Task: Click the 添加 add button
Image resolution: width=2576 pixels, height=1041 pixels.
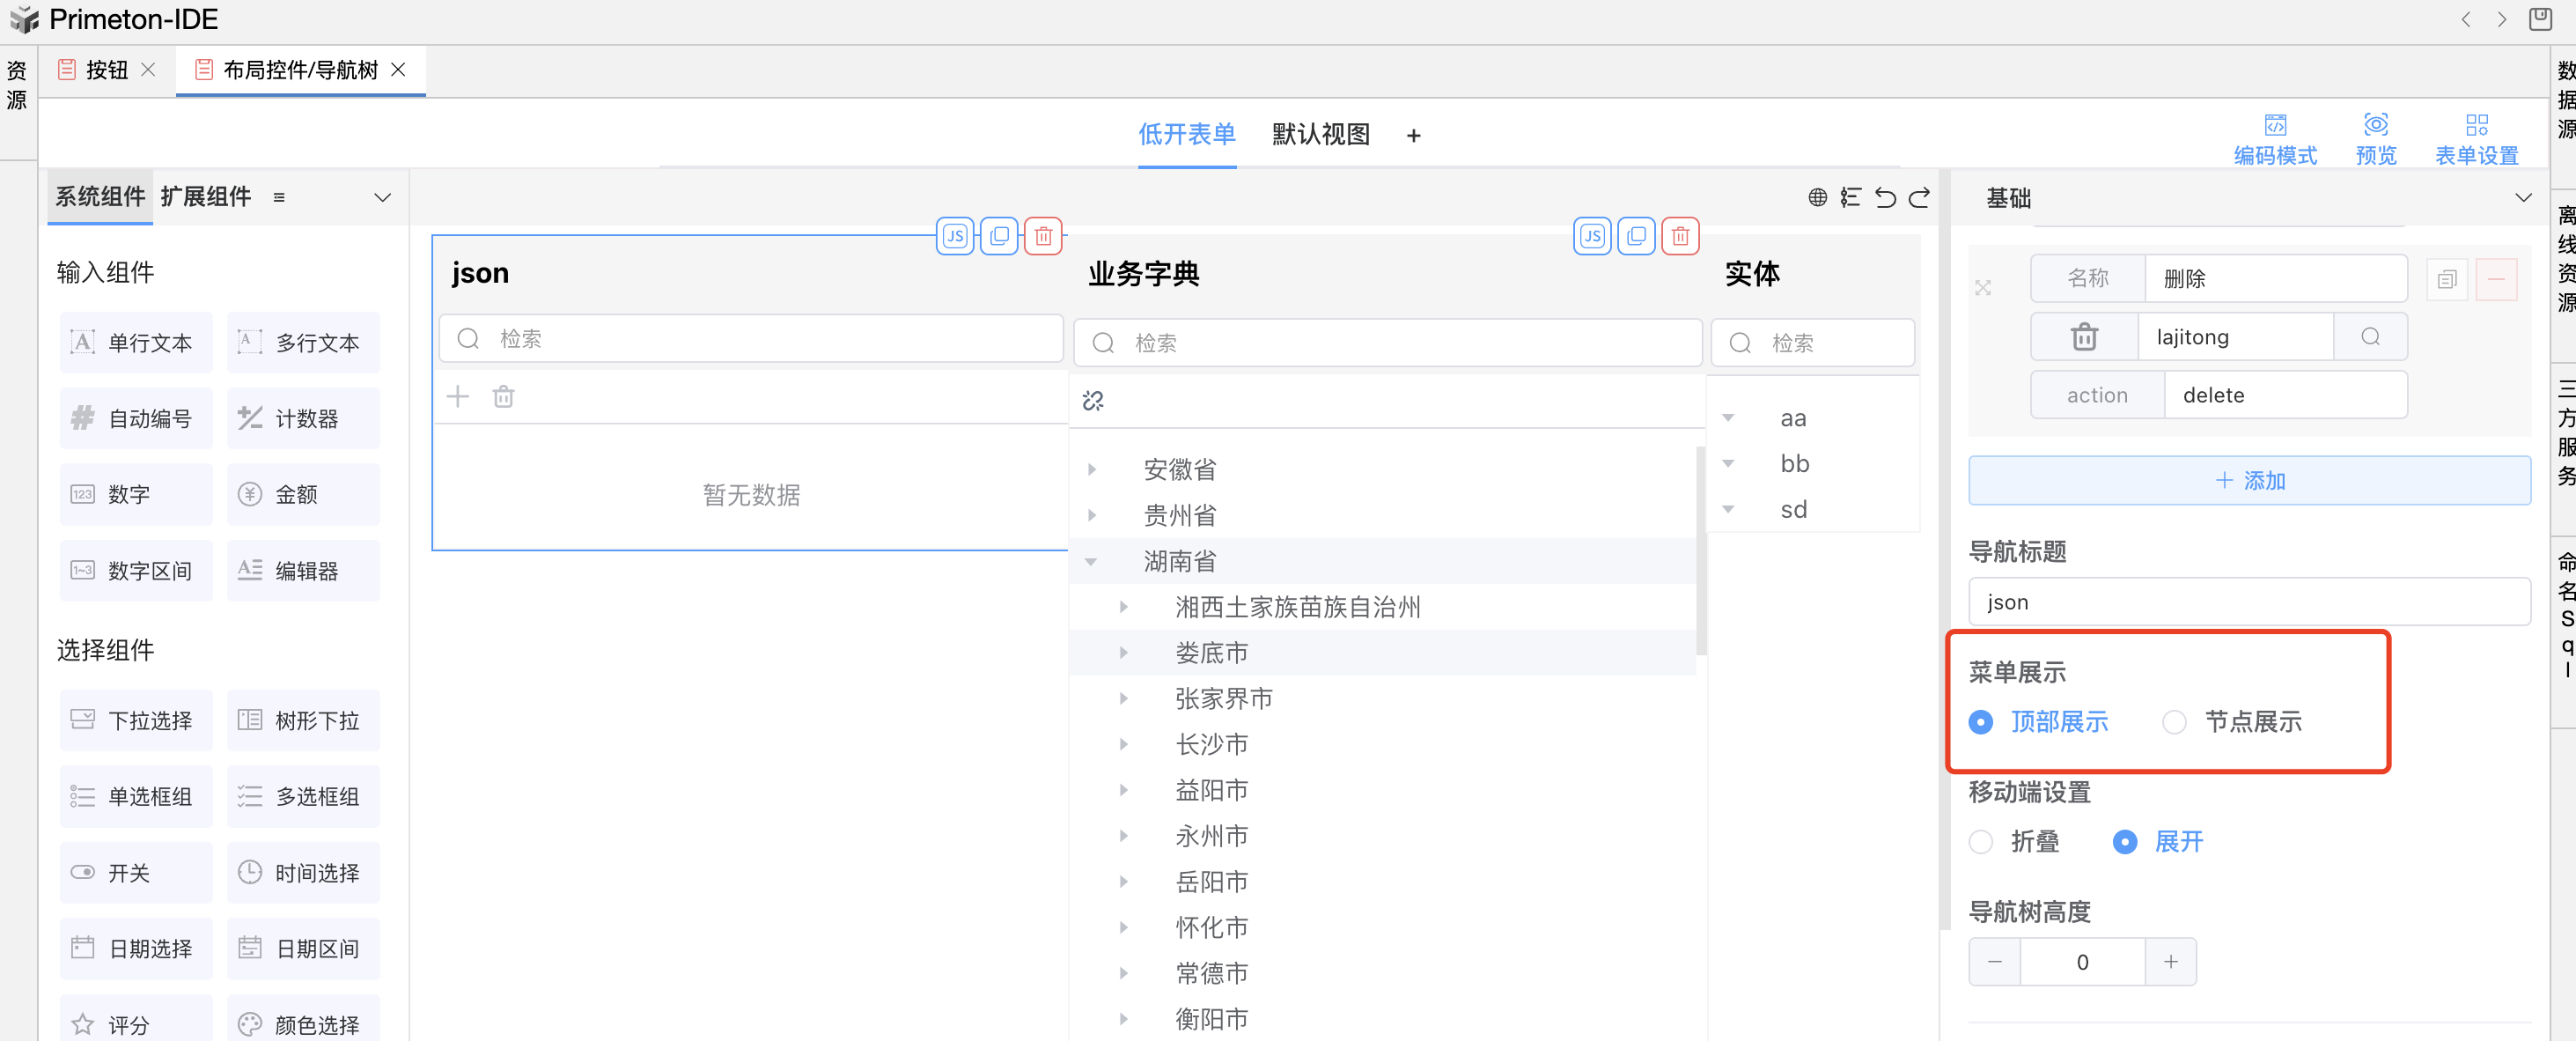Action: pyautogui.click(x=2249, y=481)
